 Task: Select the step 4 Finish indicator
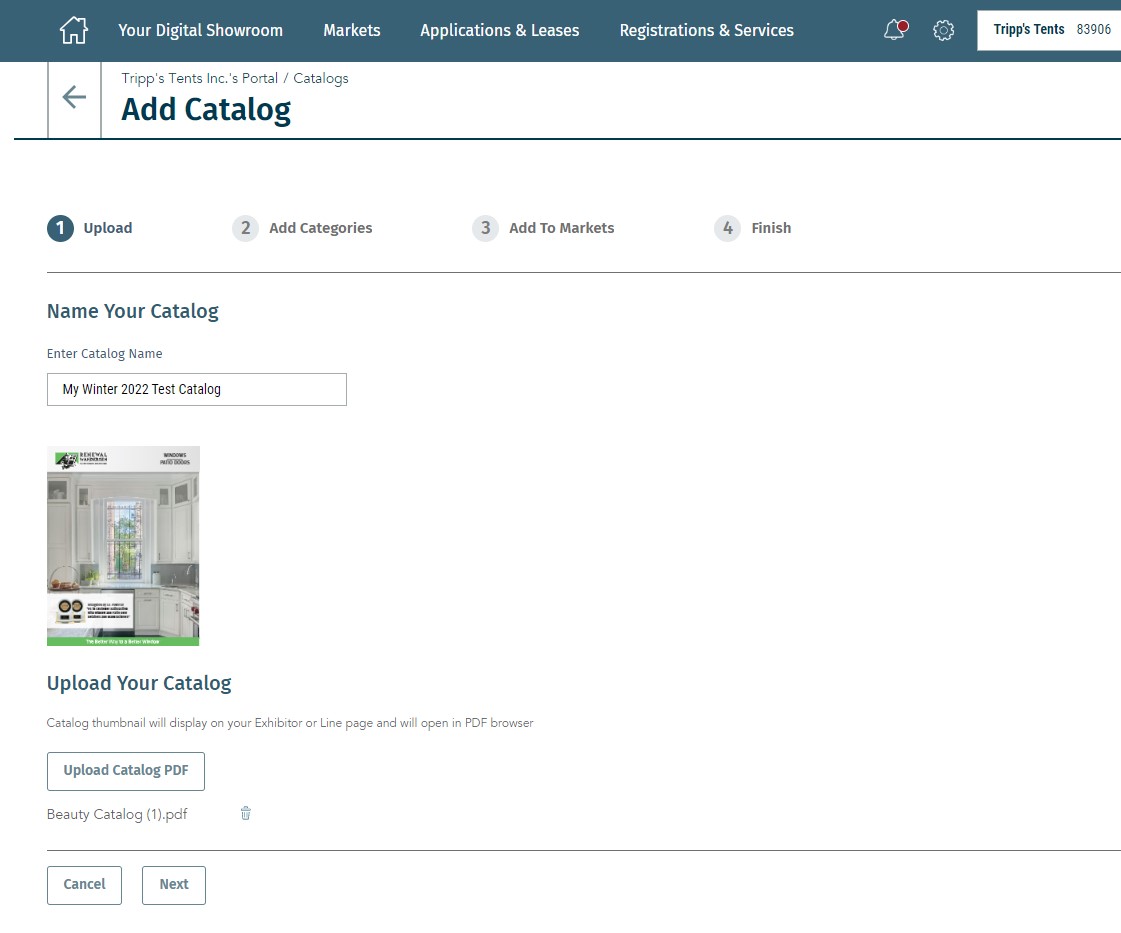pos(753,228)
